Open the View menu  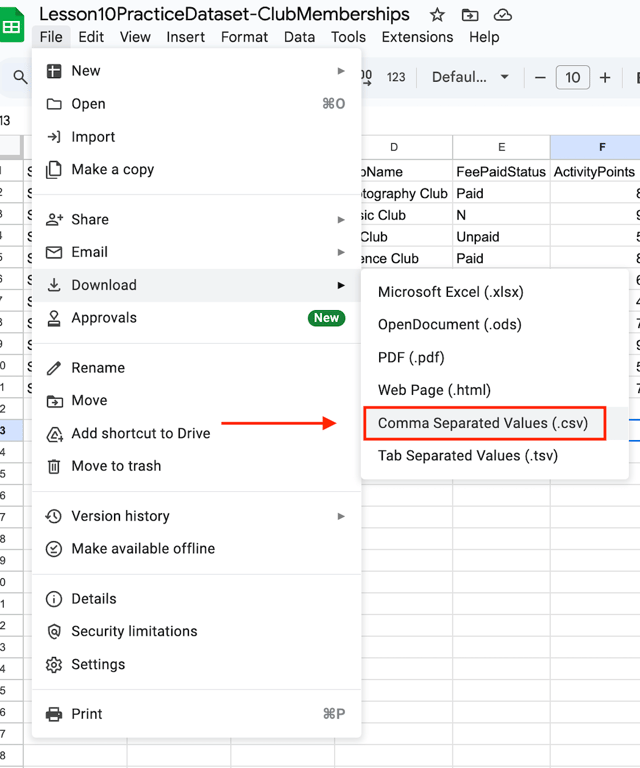tap(135, 37)
